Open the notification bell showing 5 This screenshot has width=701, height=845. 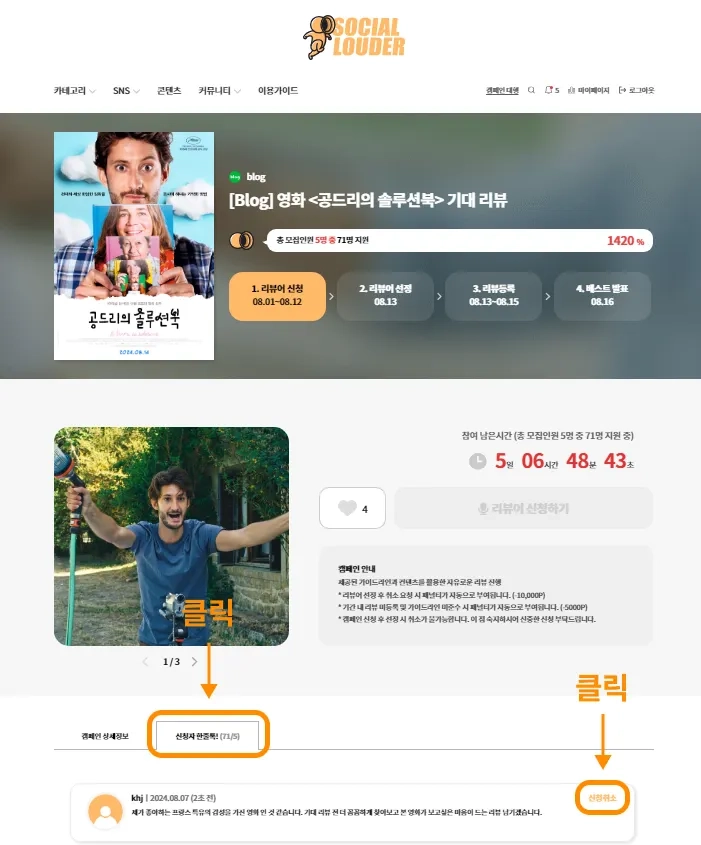[x=552, y=90]
